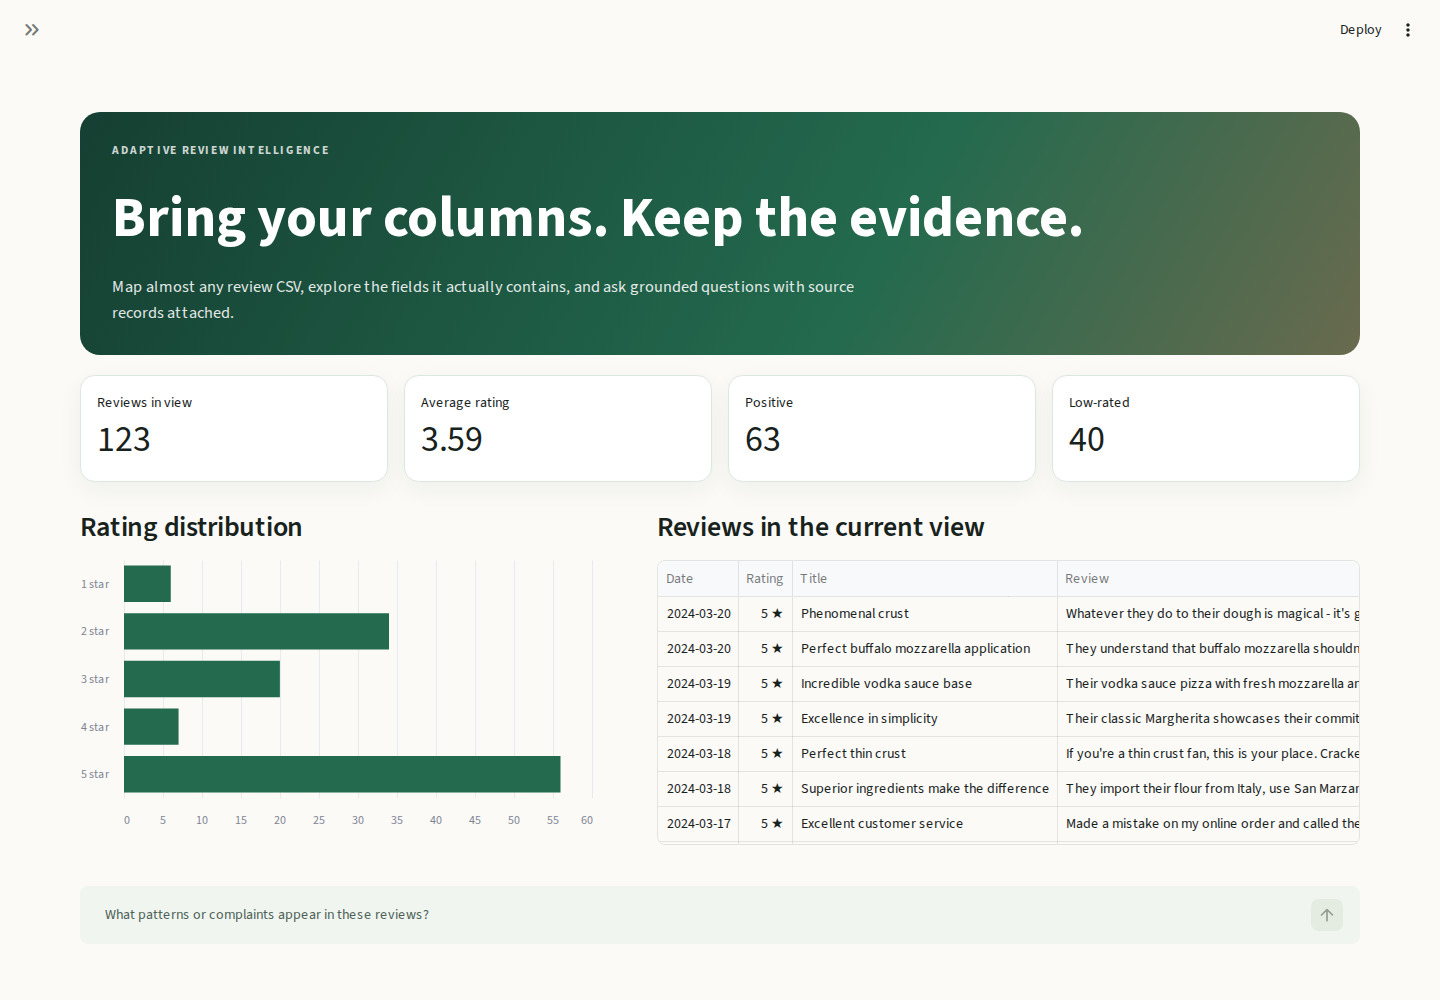Select 'Perfect buffalo mozzarella application' cell

925,649
